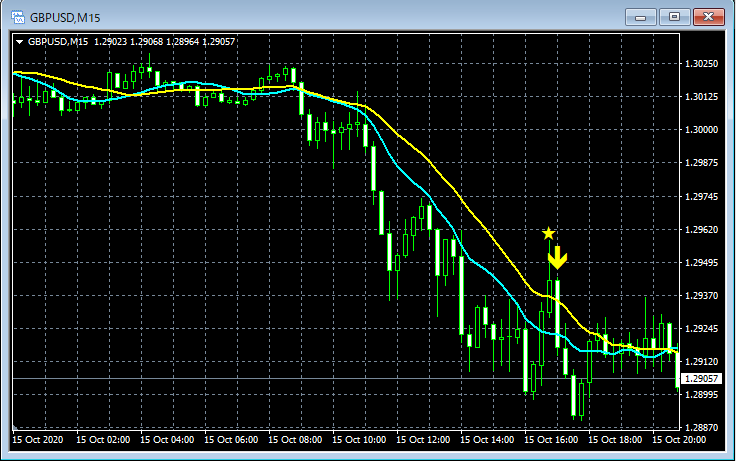The image size is (736, 461).
Task: Click the 15 Oct 04:00 time label
Action: click(167, 440)
